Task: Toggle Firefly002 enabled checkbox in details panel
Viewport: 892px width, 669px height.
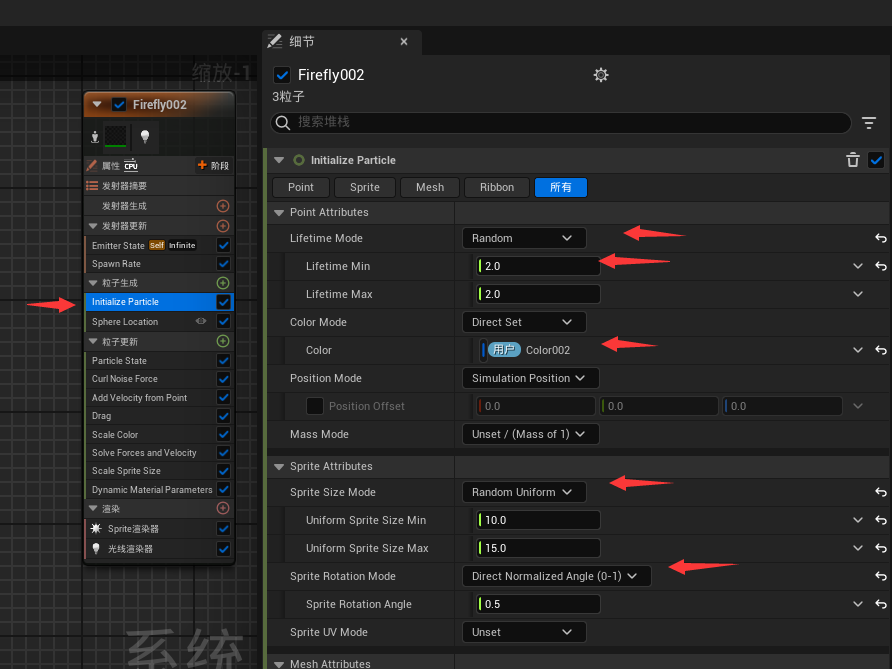Action: click(x=282, y=75)
